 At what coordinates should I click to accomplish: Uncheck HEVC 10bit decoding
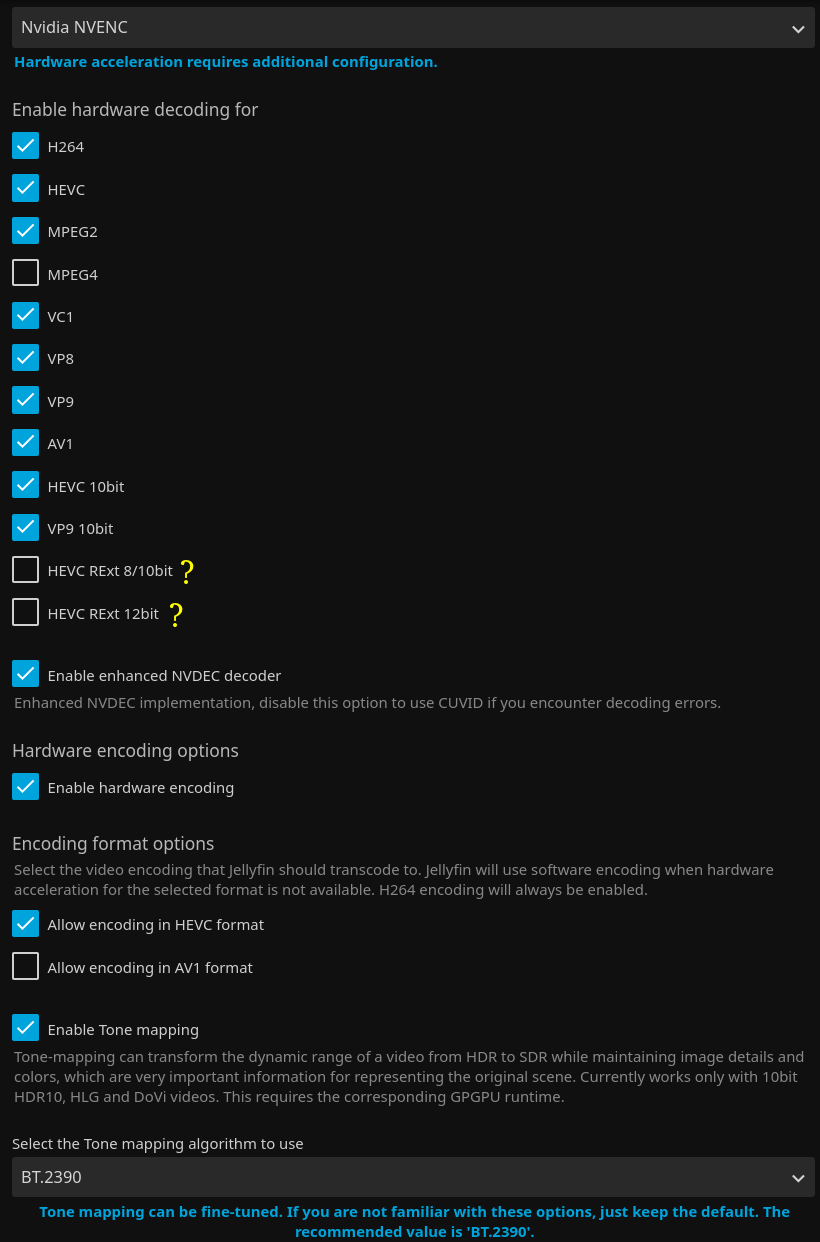tap(26, 486)
